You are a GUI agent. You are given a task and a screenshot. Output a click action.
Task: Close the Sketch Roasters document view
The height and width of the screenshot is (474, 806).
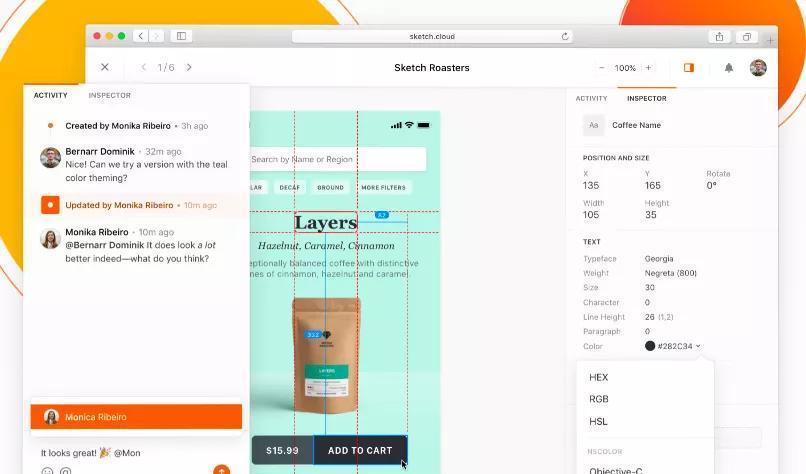[x=105, y=67]
